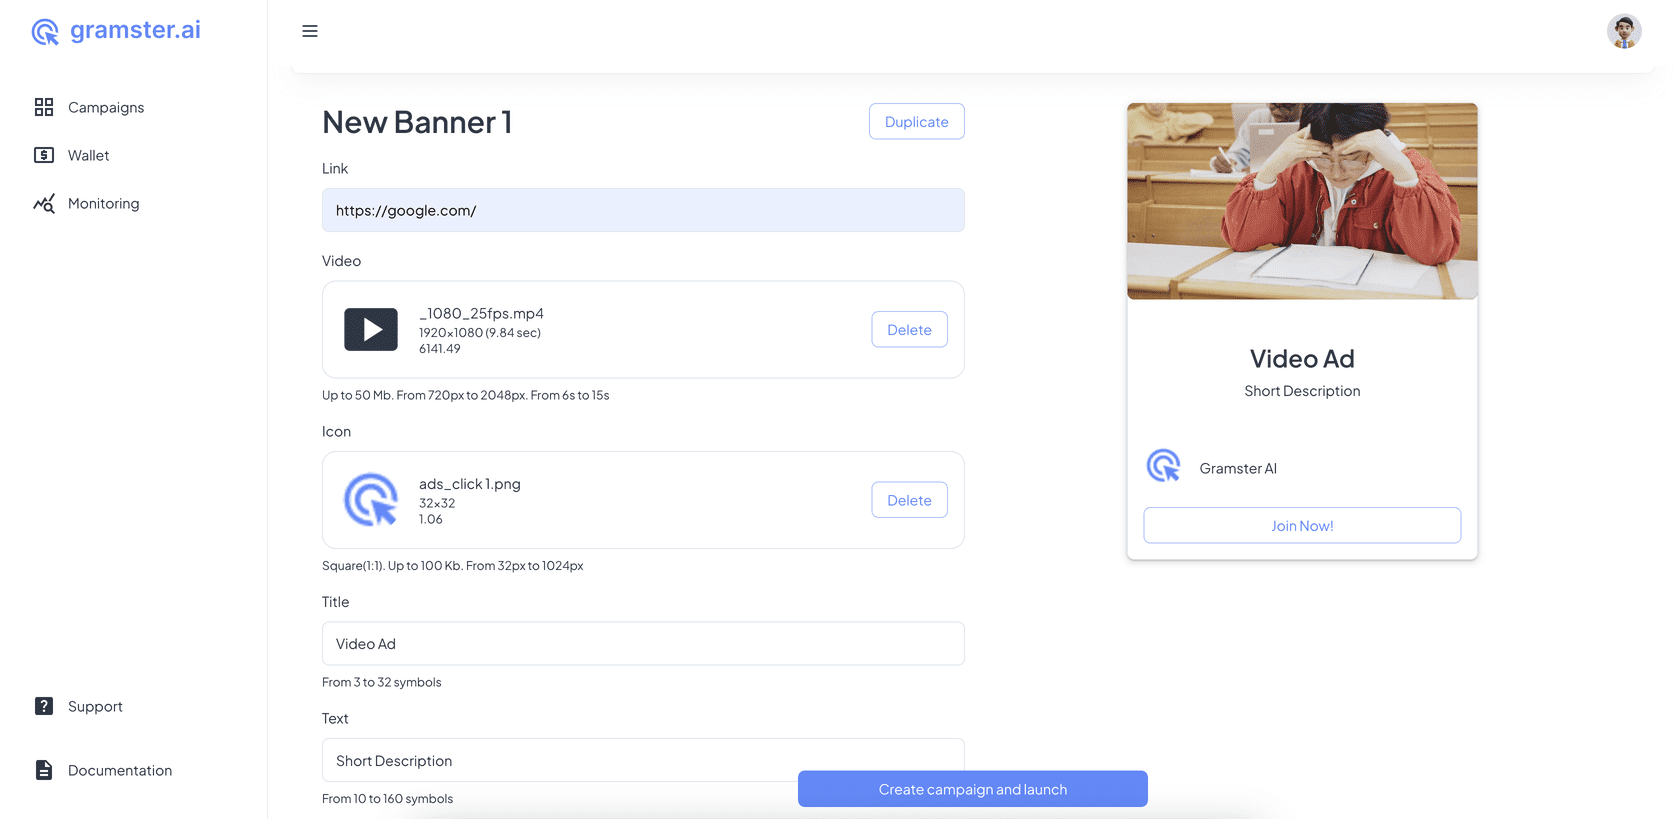Screen dimensions: 1677x819
Task: Toggle the hamburger sidebar menu
Action: (310, 31)
